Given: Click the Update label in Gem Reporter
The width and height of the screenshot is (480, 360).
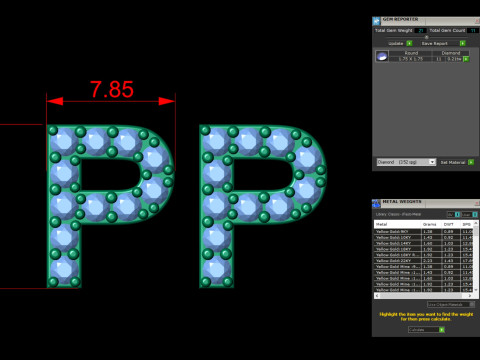Looking at the screenshot, I should pyautogui.click(x=396, y=43).
